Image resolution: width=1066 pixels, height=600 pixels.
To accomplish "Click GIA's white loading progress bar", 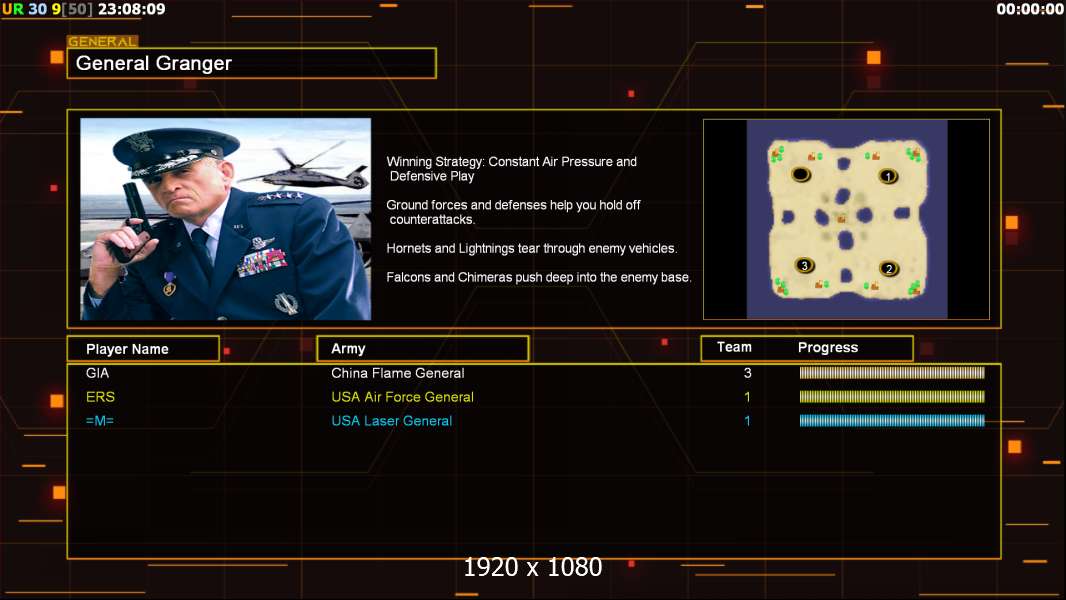I will (x=892, y=372).
